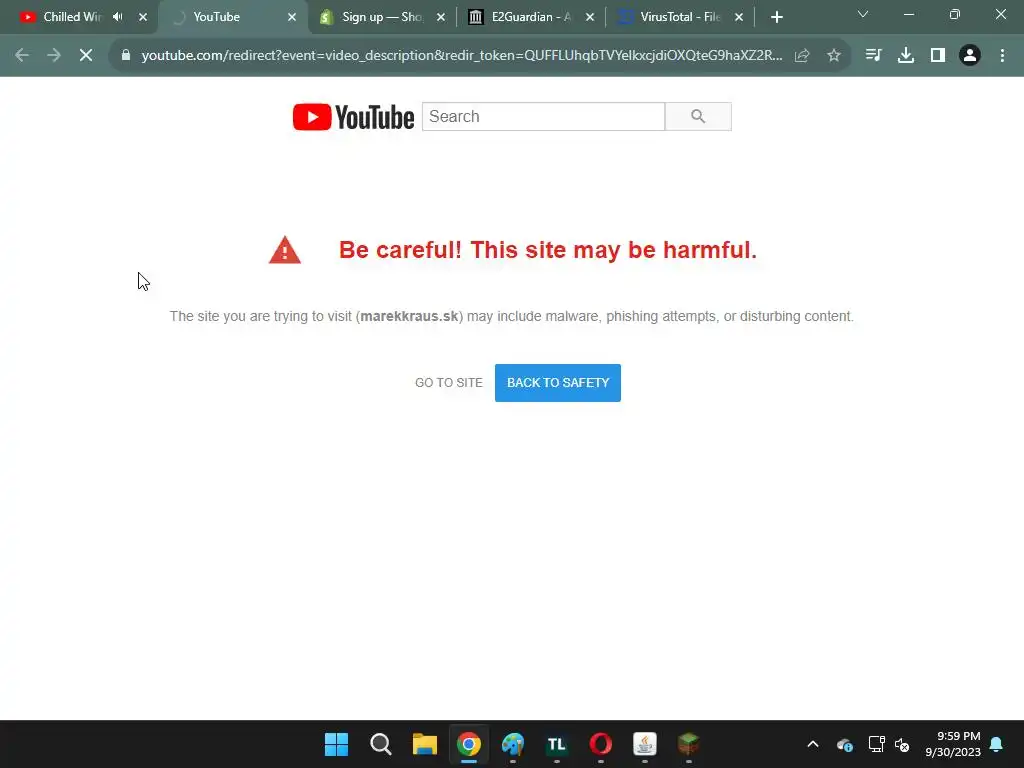Viewport: 1024px width, 768px height.
Task: Go back to the previous page
Action: coord(22,56)
